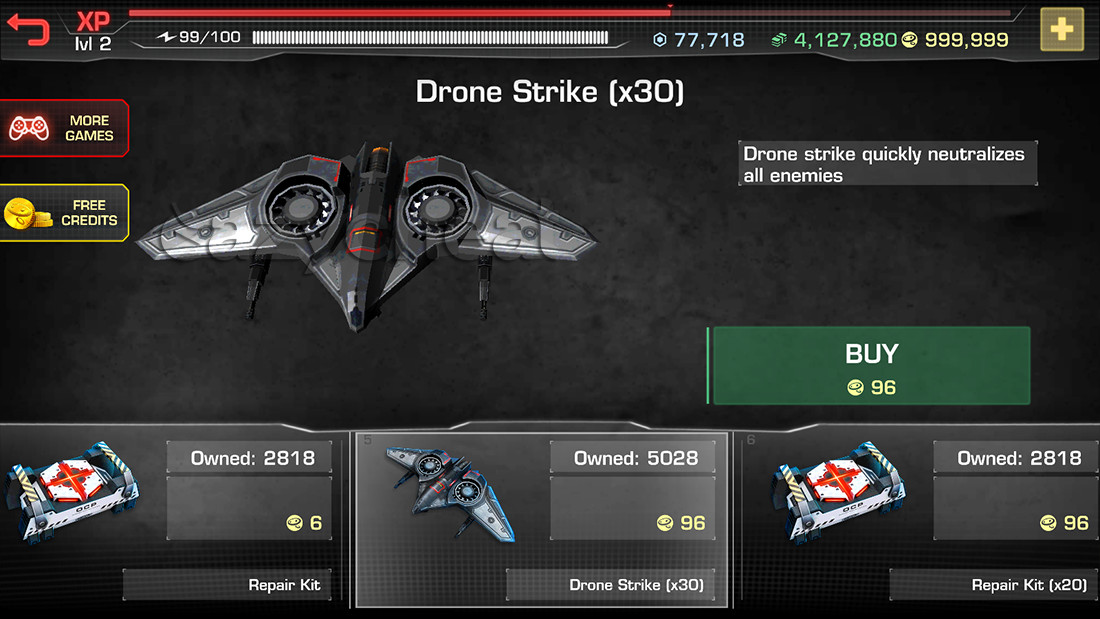Click the Drone Strike ship thumbnail
This screenshot has width=1100, height=619.
[450, 493]
